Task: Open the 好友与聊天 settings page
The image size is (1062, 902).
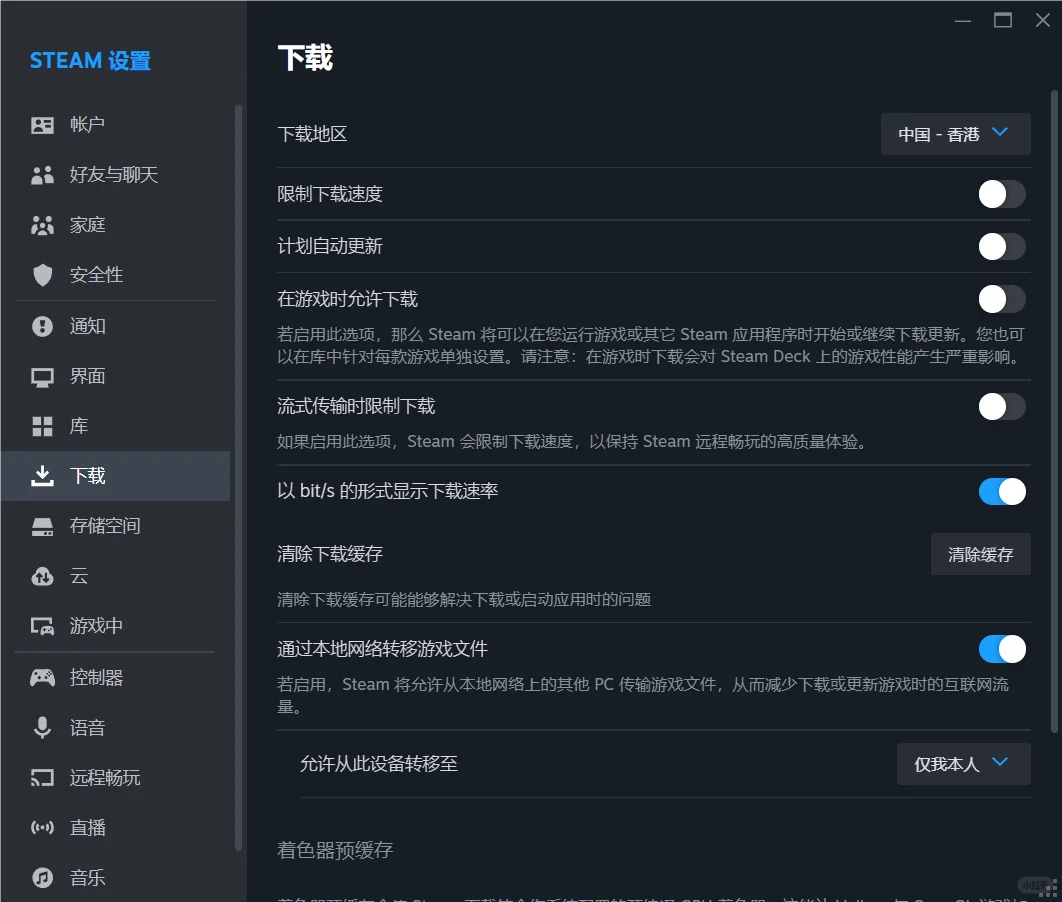Action: (116, 175)
